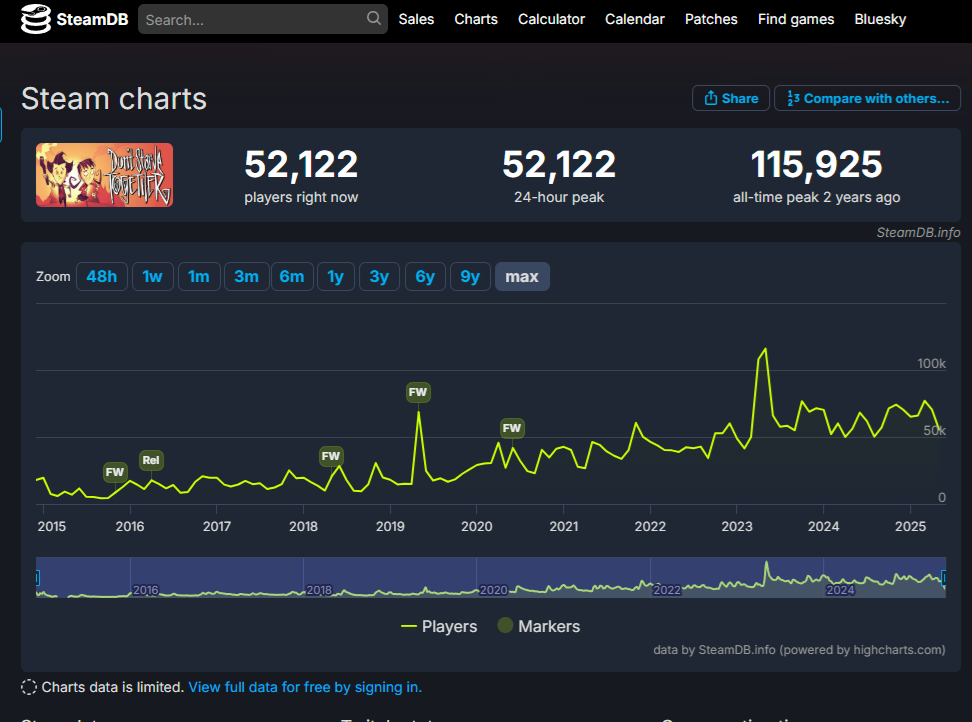
Task: Click the FW marker near 2020
Action: click(512, 428)
